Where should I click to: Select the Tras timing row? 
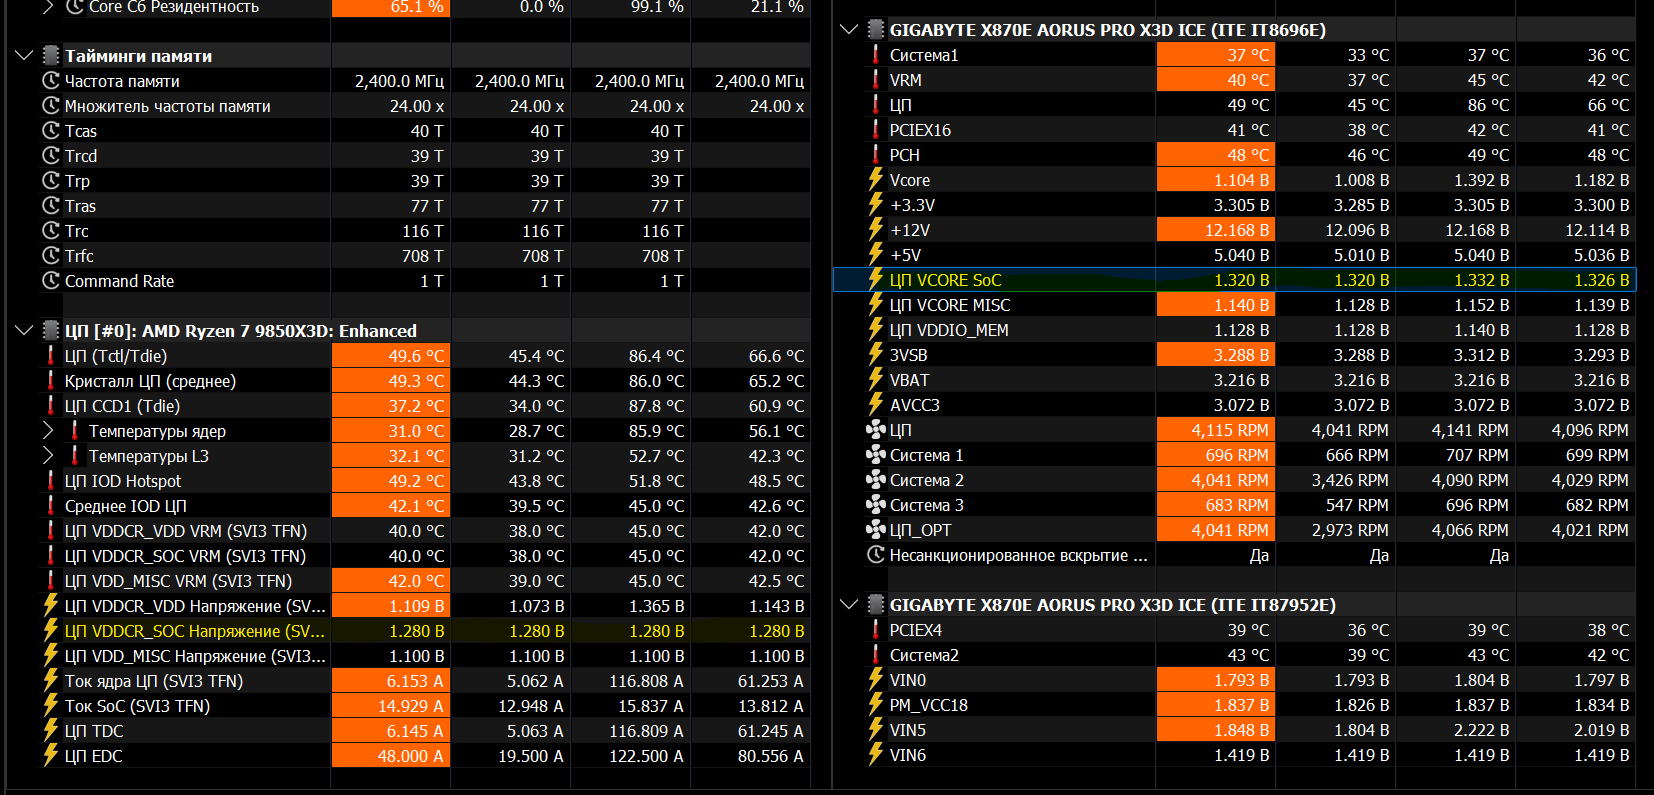[424, 206]
